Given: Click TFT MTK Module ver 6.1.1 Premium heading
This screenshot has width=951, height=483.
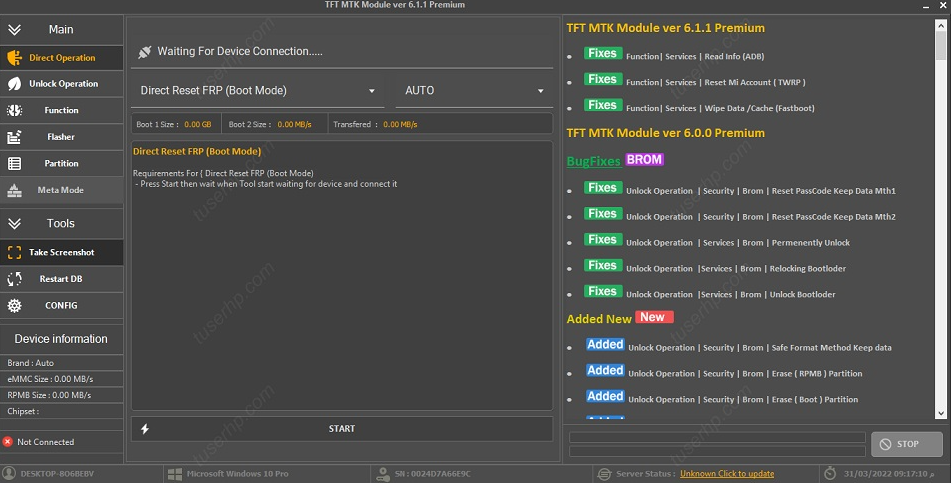Looking at the screenshot, I should (x=665, y=28).
